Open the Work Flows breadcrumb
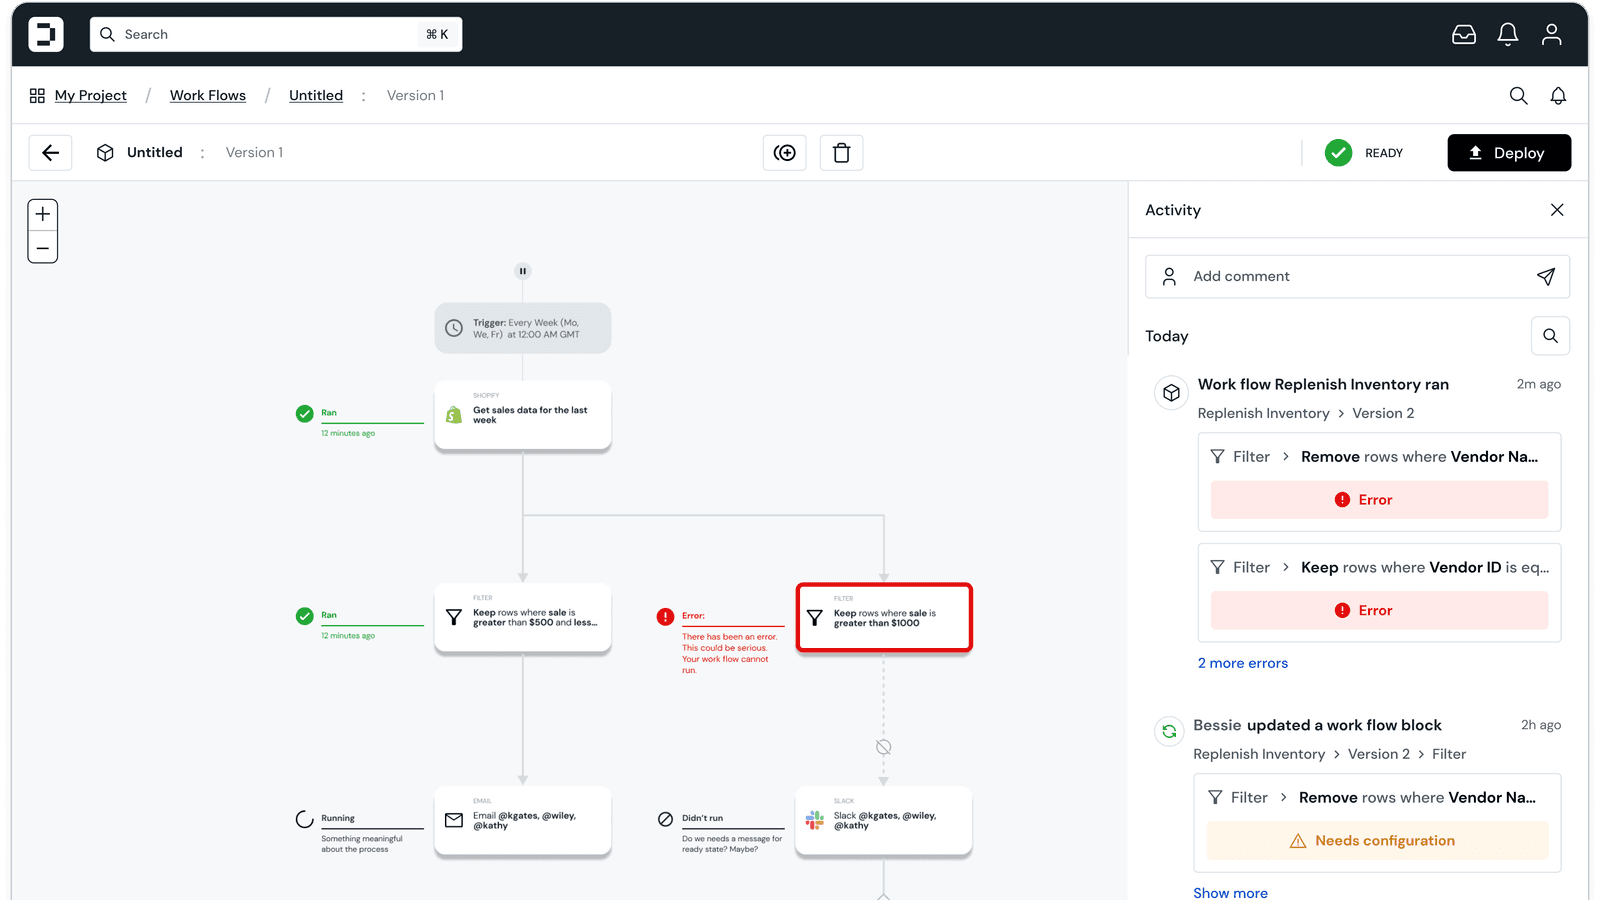The width and height of the screenshot is (1600, 900). (207, 95)
